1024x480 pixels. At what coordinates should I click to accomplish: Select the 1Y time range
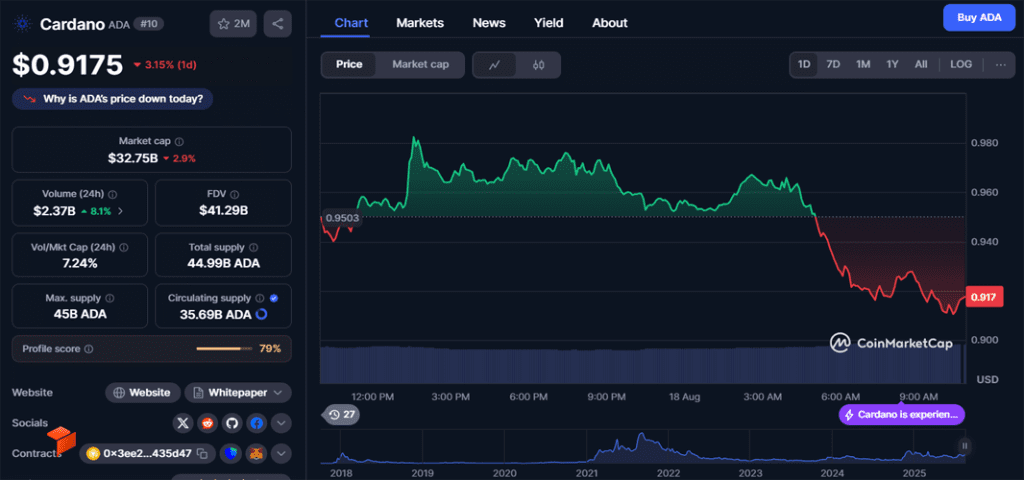click(892, 65)
